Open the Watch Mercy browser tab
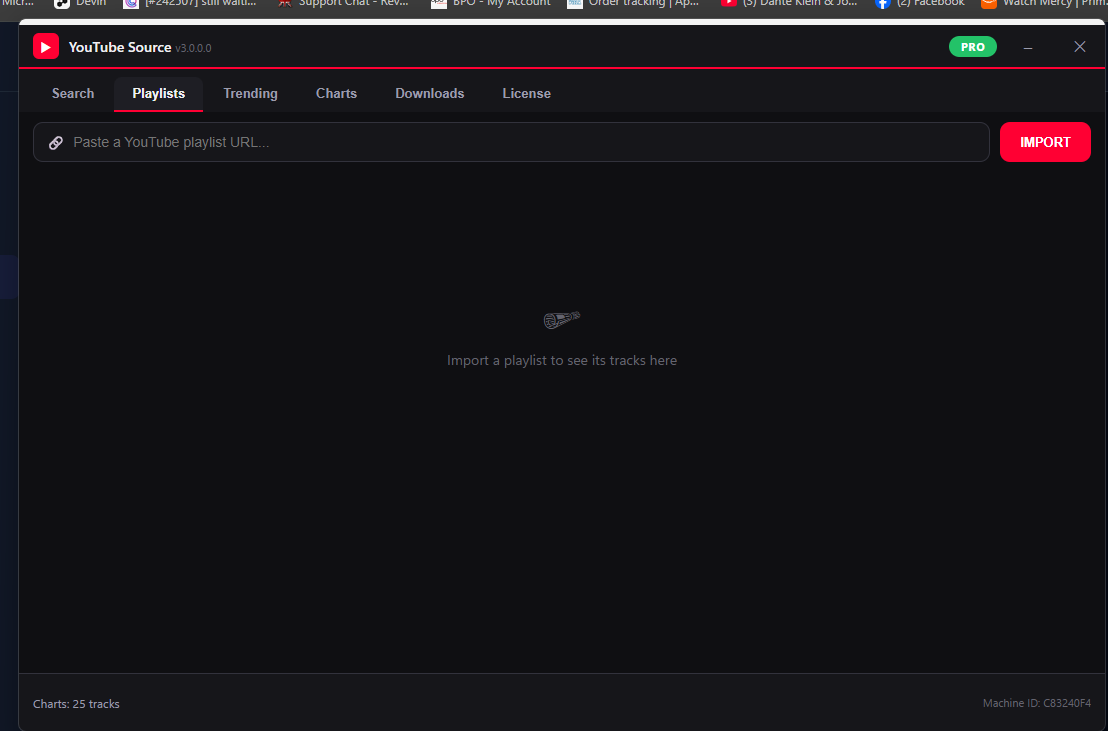Screen dimensions: 1108x731 click(x=1044, y=4)
